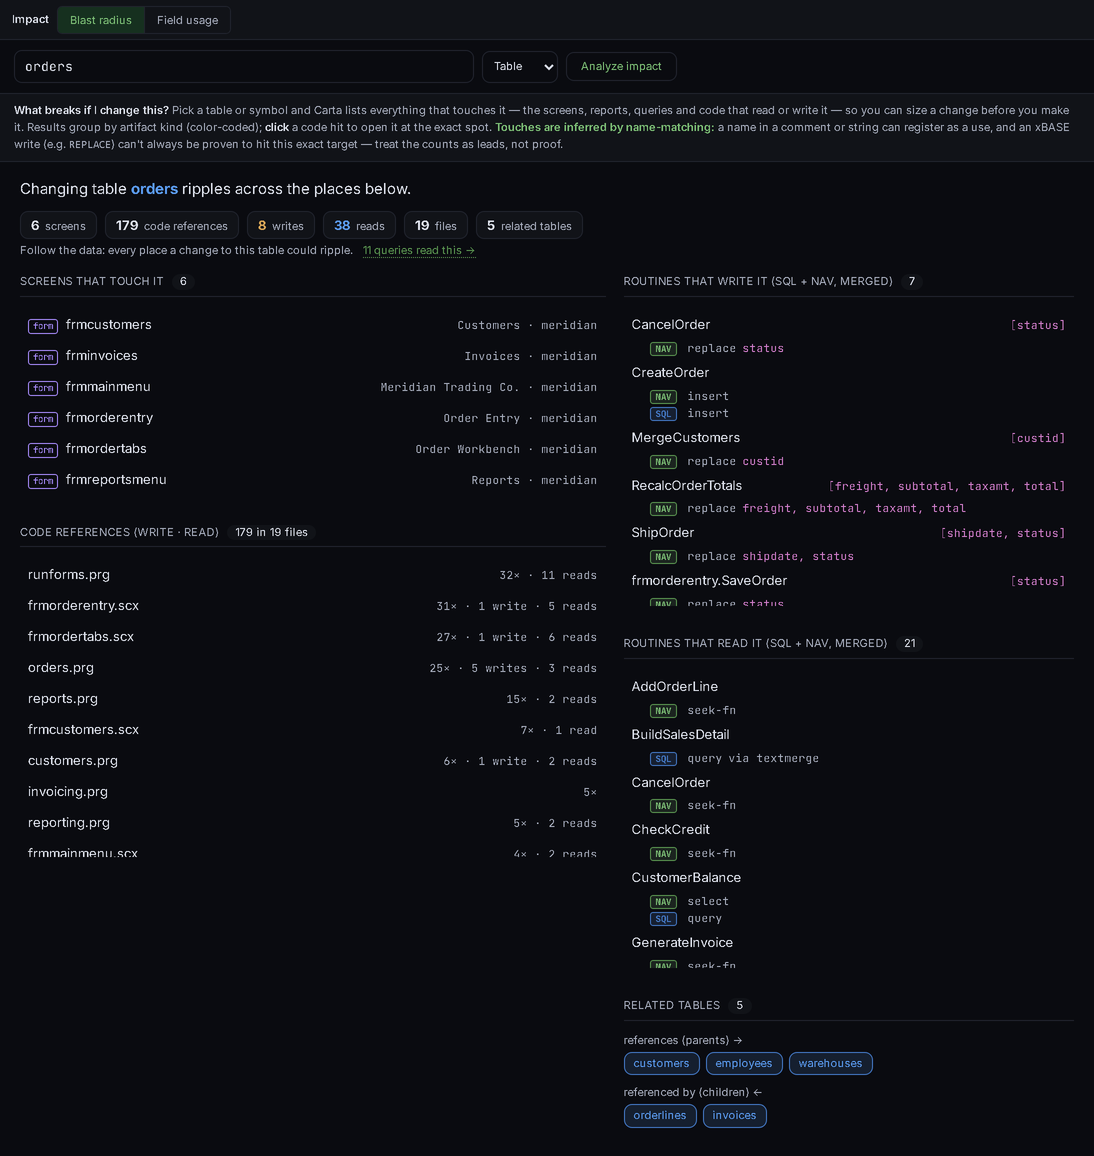Screen dimensions: 1094x1156
Task: Open customers.prg code reference
Action: coord(313,761)
